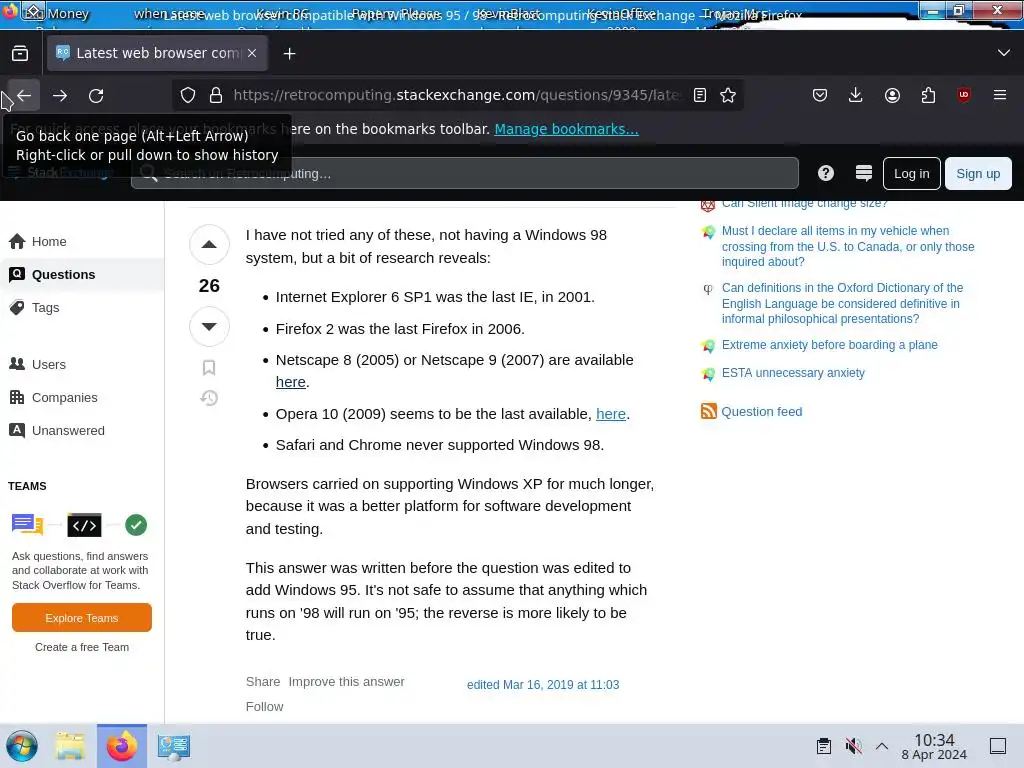Screen dimensions: 1024x768
Task: Open ESTA unnecessary anxiety question
Action: (793, 373)
